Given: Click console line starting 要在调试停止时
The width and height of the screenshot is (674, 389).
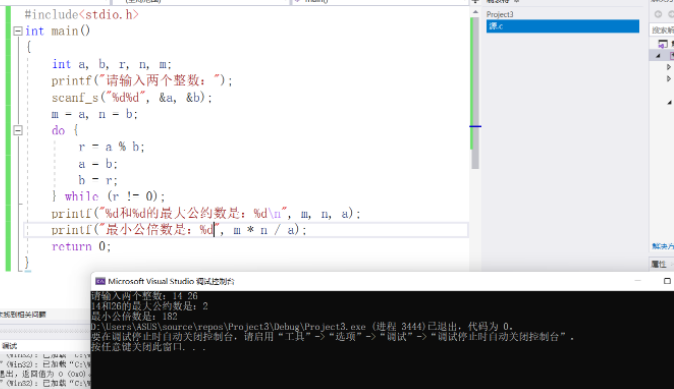Looking at the screenshot, I should pos(333,337).
